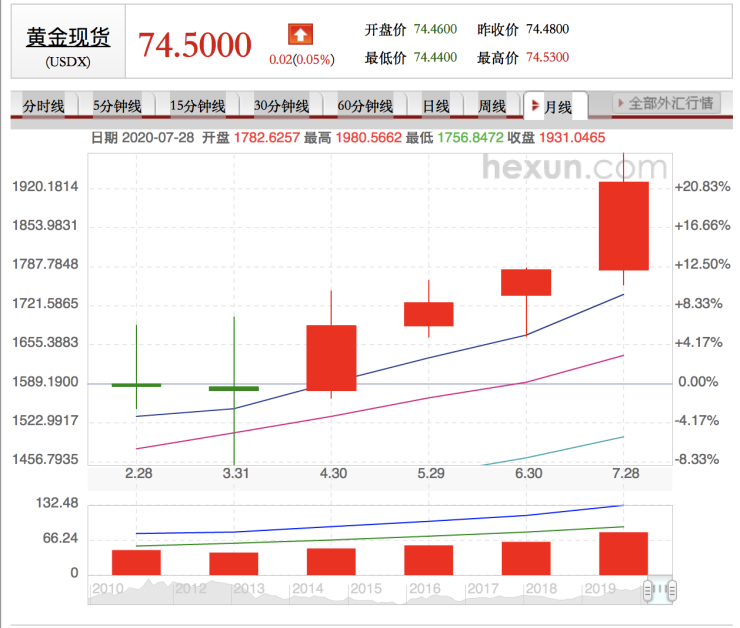Click the red up-arrow price change icon
This screenshot has width=740, height=628.
(x=300, y=35)
